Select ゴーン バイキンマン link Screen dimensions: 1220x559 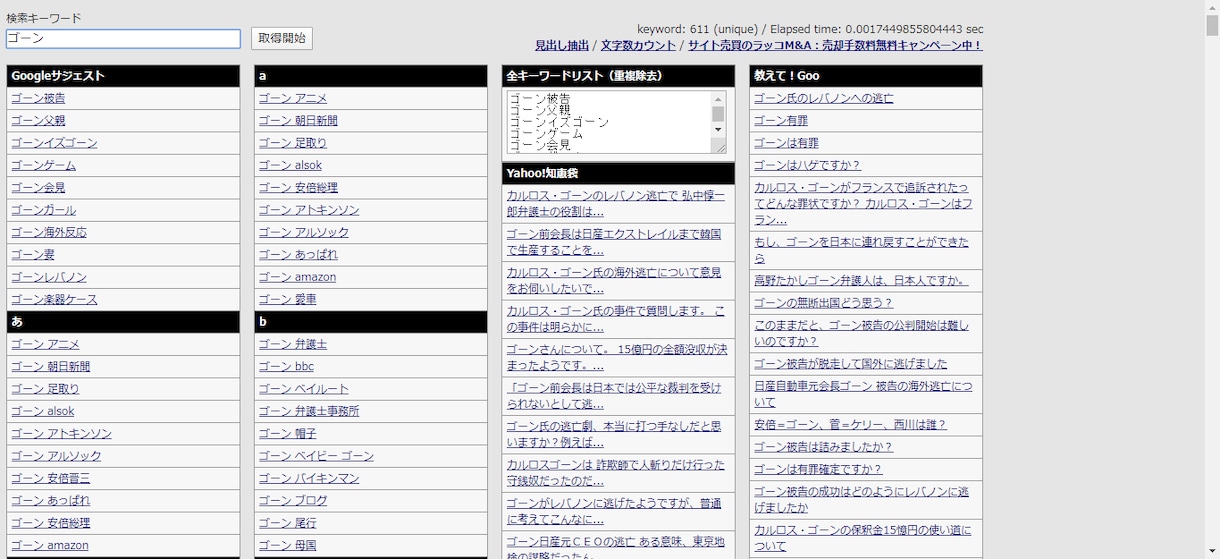(x=309, y=478)
